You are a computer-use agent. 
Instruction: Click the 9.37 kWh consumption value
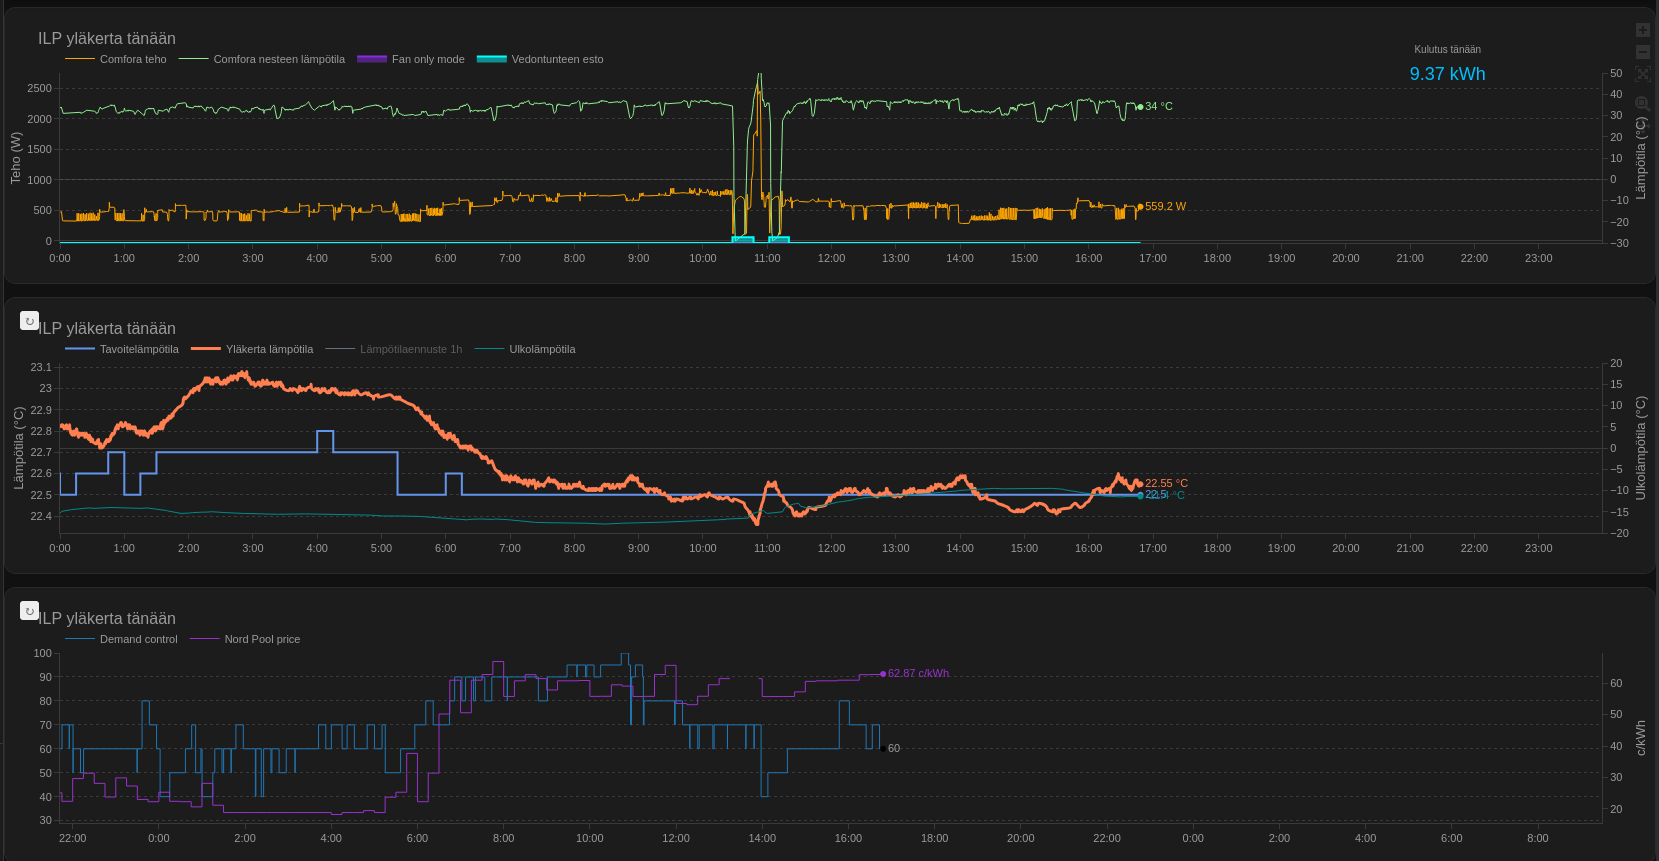(1447, 74)
